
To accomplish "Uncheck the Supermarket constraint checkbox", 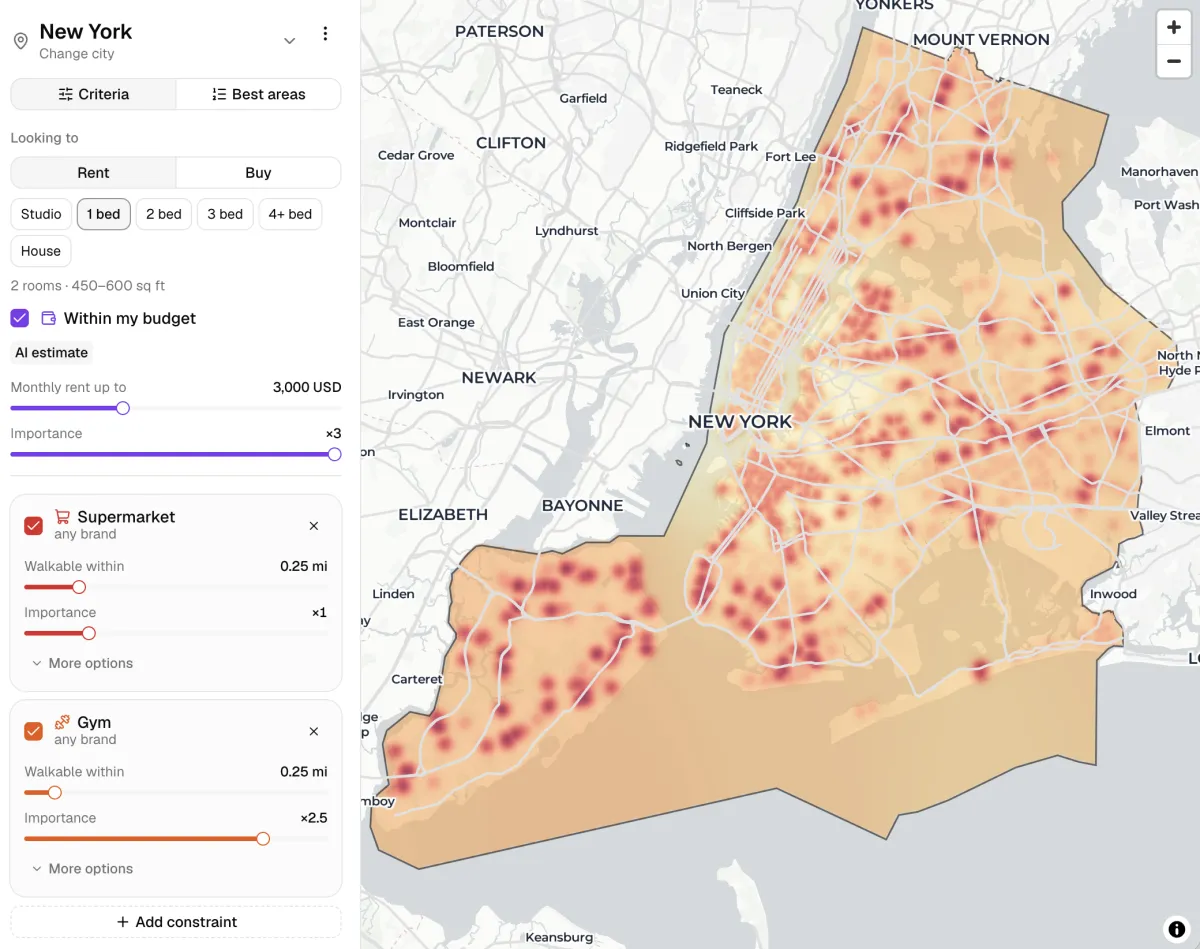I will click(34, 525).
